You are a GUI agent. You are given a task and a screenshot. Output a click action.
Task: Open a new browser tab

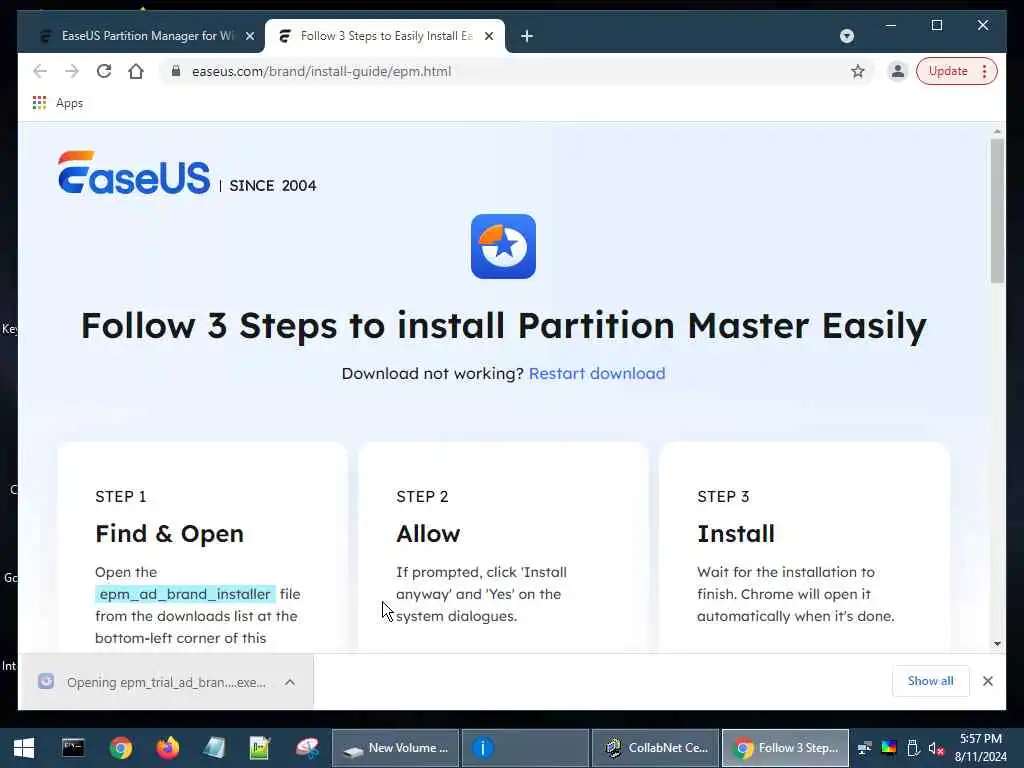(x=527, y=36)
